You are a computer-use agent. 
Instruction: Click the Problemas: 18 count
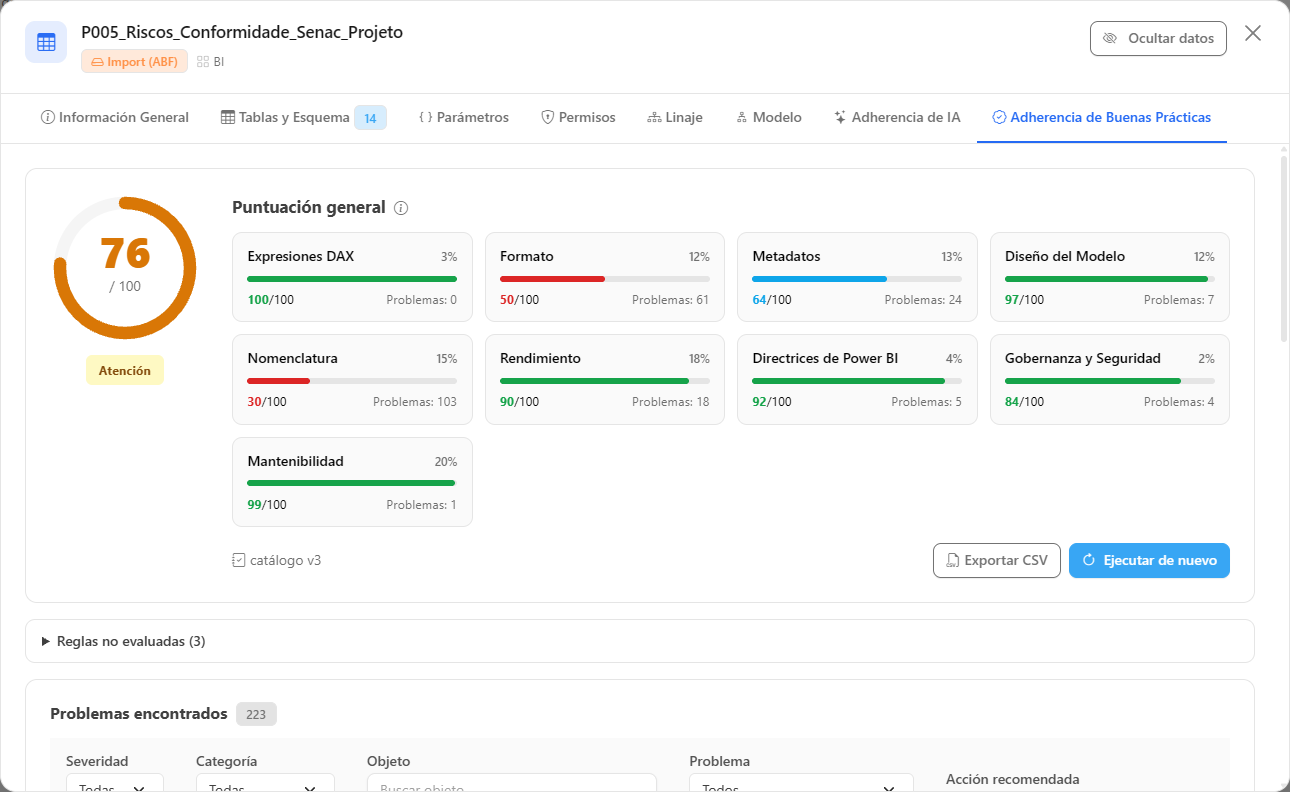[671, 402]
